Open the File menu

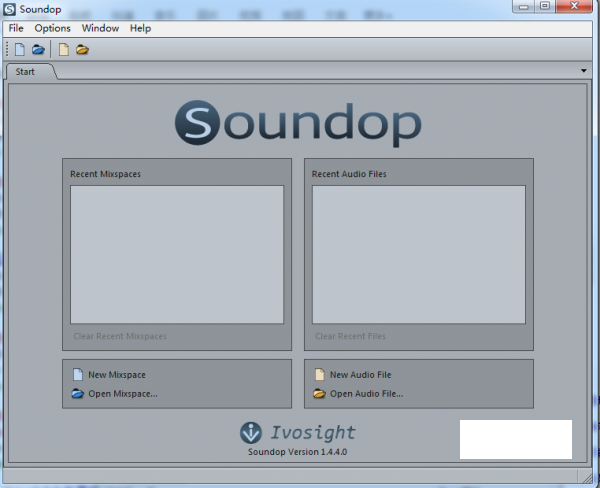pos(16,28)
